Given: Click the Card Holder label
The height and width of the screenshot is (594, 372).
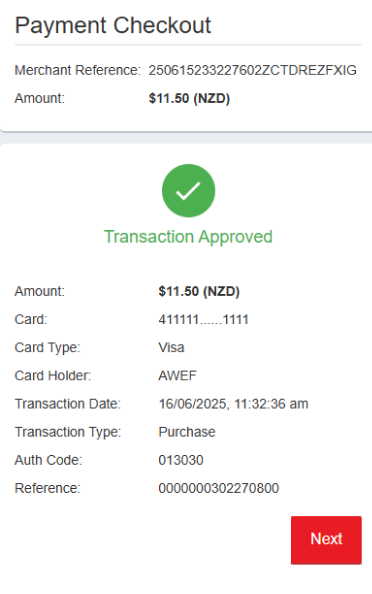Looking at the screenshot, I should click(53, 376).
